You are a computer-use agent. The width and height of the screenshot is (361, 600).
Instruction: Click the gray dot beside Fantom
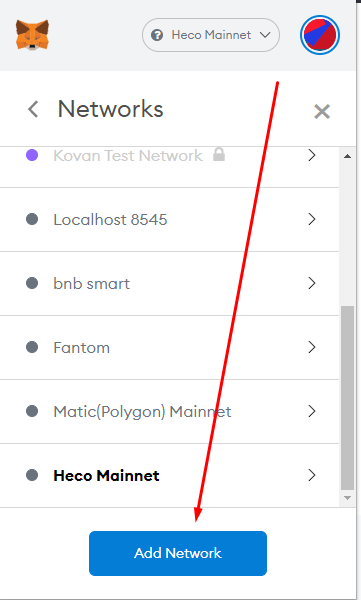(x=32, y=347)
